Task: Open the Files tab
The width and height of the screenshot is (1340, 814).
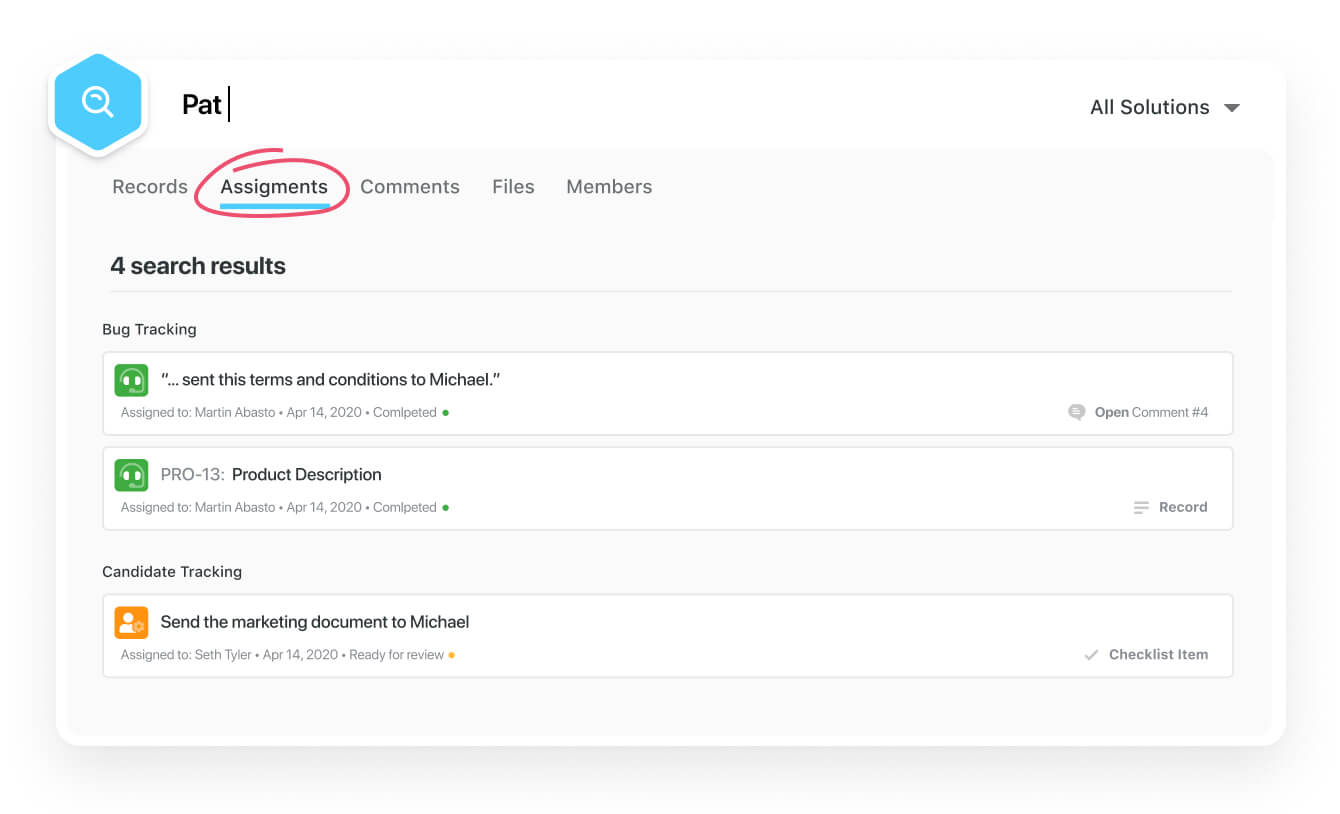Action: click(513, 187)
